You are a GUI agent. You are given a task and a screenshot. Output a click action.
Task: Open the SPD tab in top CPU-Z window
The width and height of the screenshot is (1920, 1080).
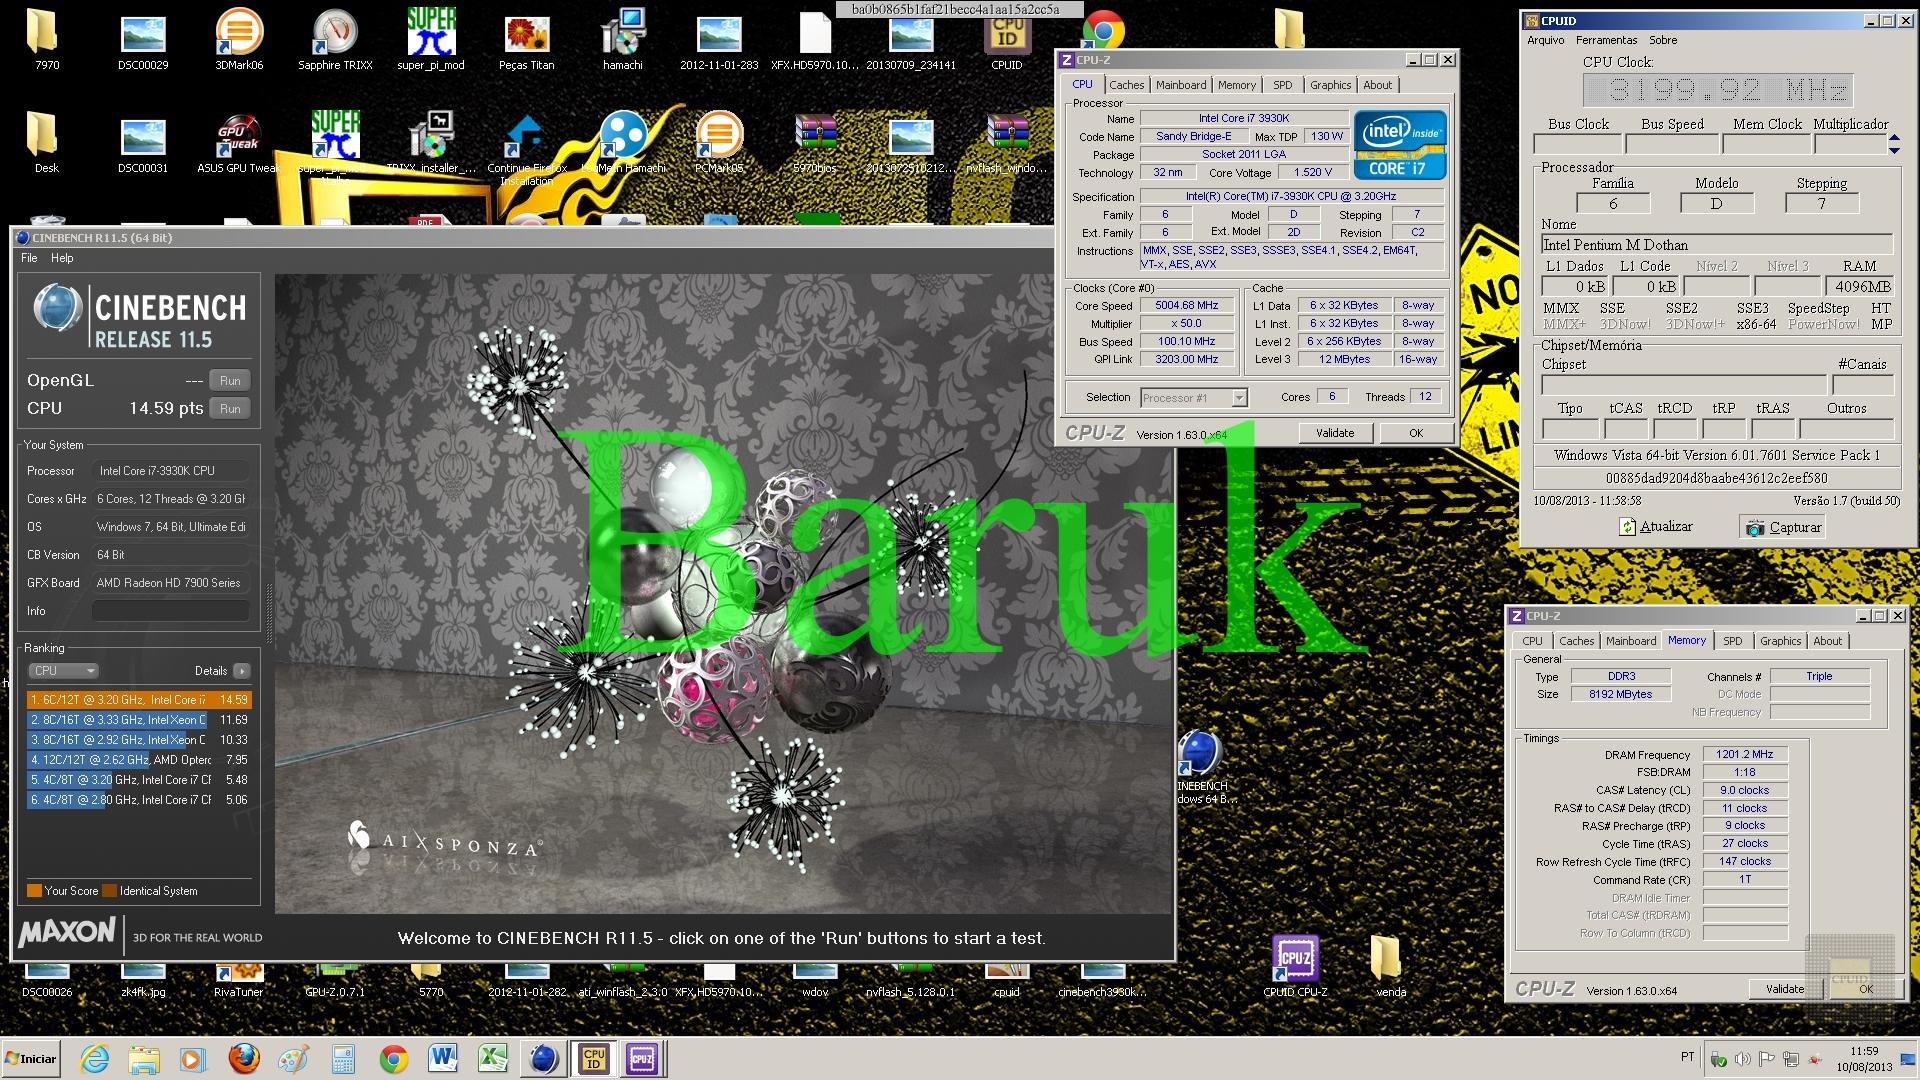1283,85
